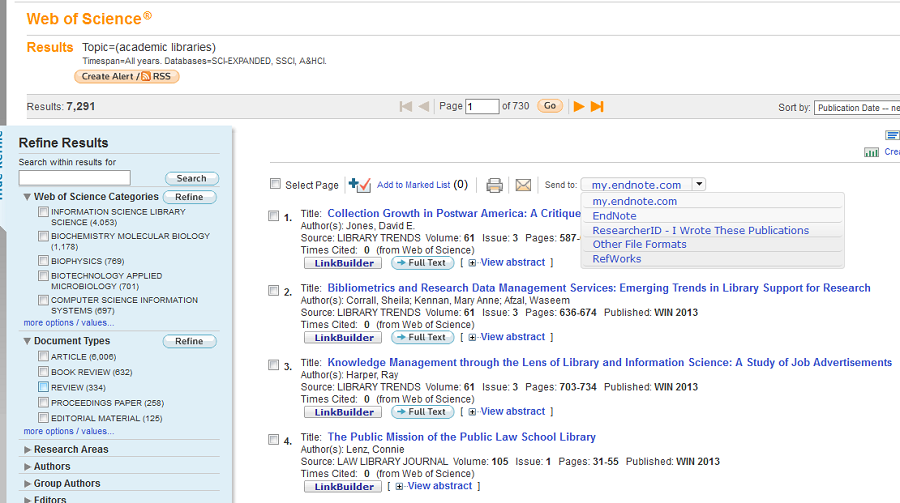Go to the first results page arrow
Image resolution: width=900 pixels, height=503 pixels.
pyautogui.click(x=406, y=107)
